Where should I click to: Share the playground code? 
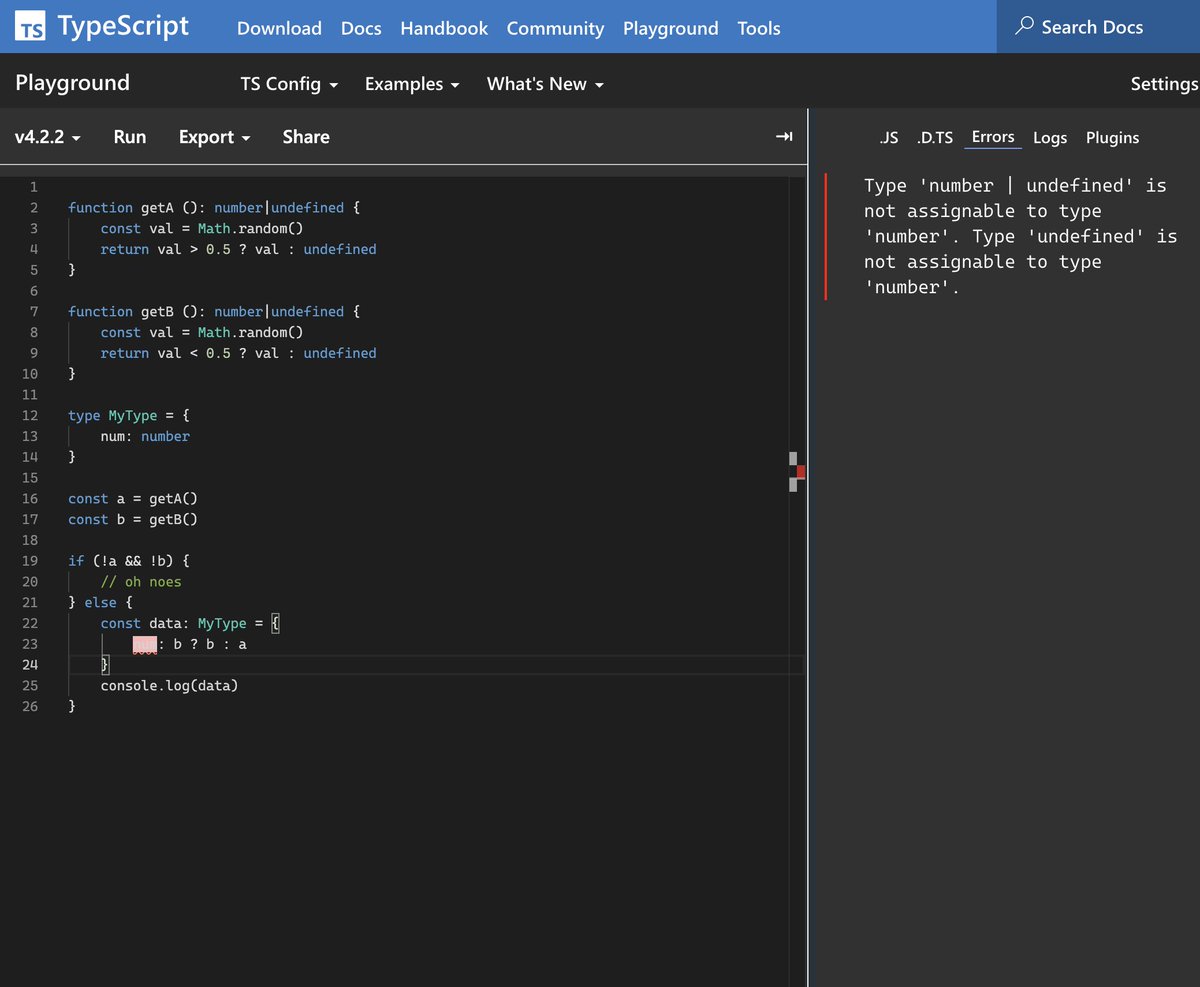pyautogui.click(x=306, y=137)
